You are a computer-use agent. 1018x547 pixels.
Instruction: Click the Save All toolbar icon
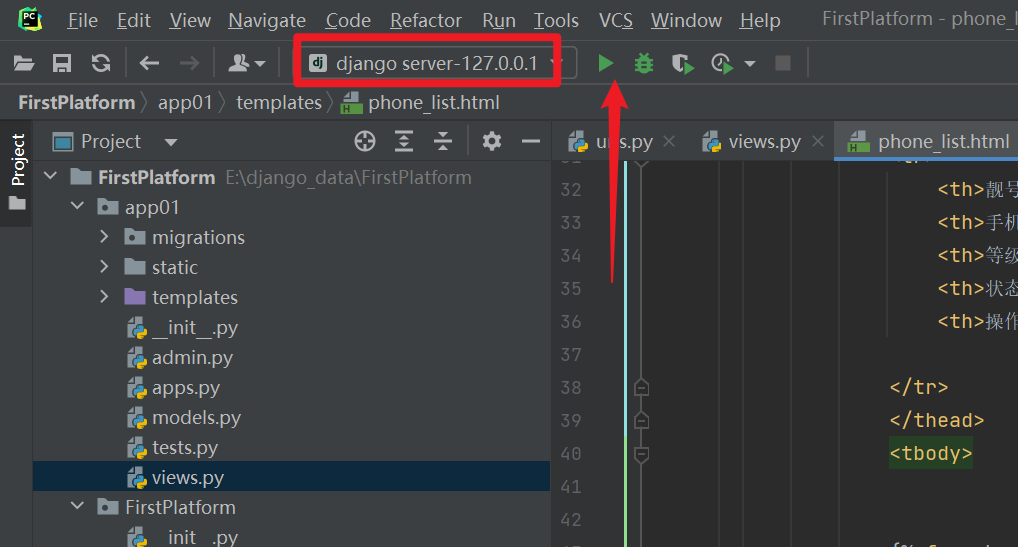tap(62, 63)
